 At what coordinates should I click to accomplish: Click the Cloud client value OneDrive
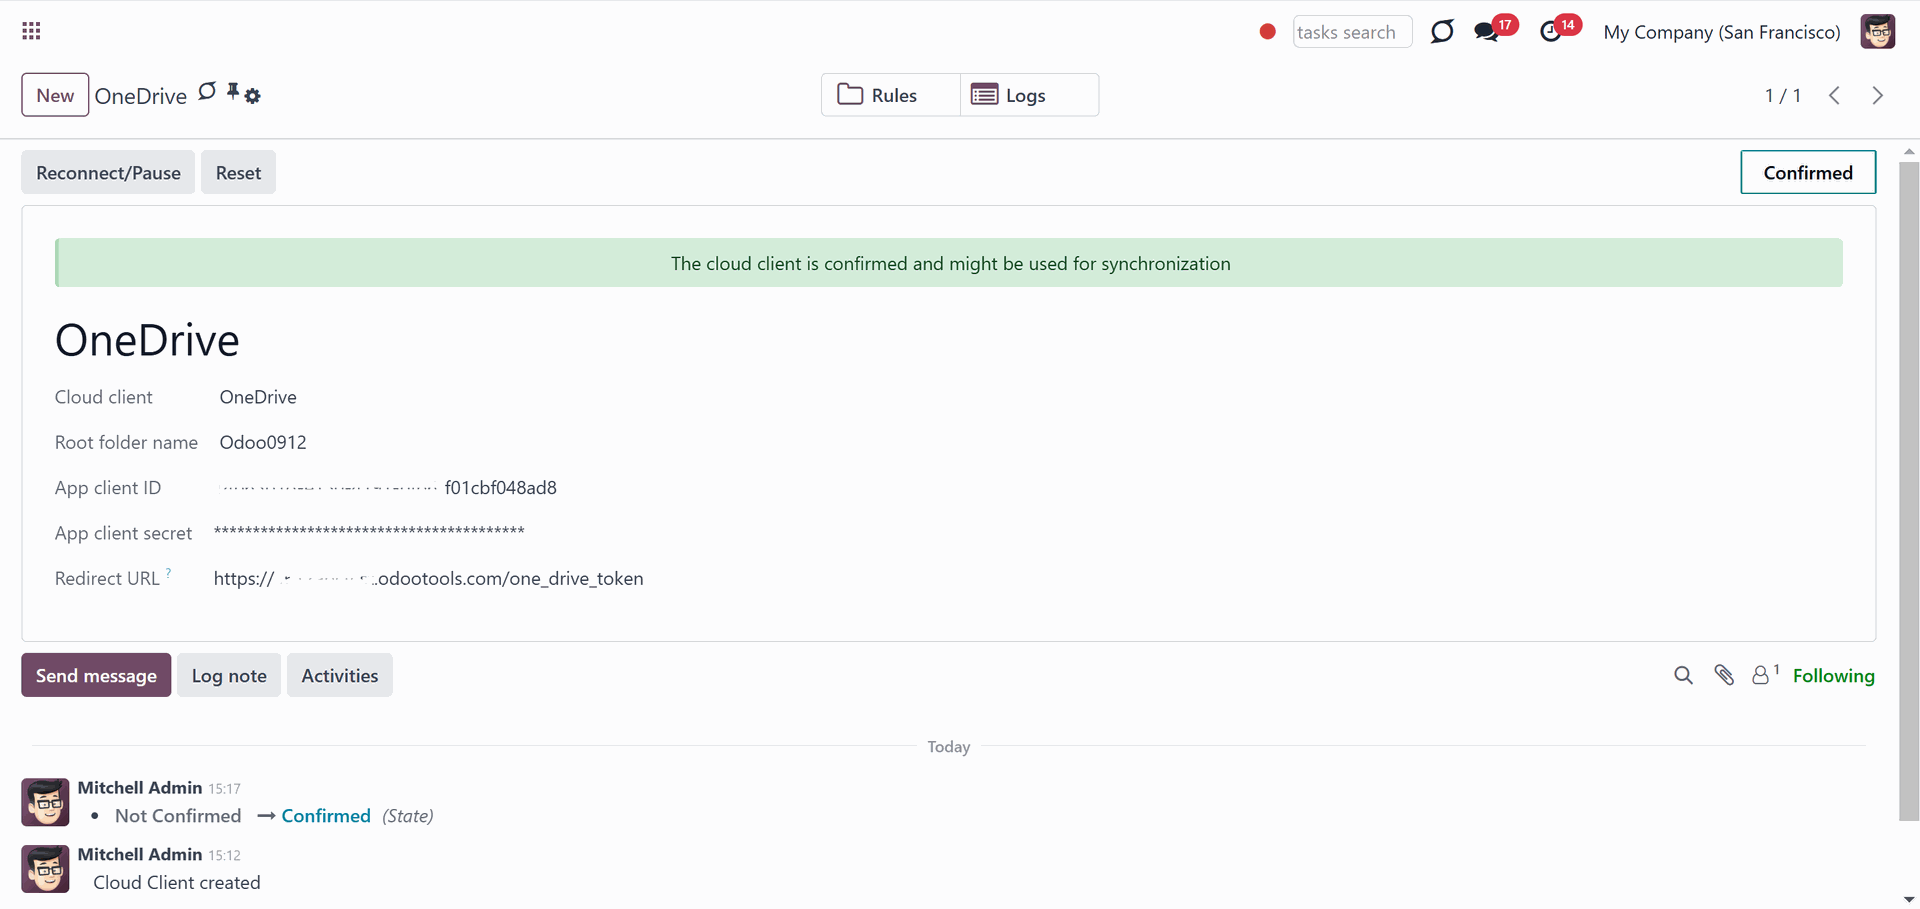(x=258, y=397)
